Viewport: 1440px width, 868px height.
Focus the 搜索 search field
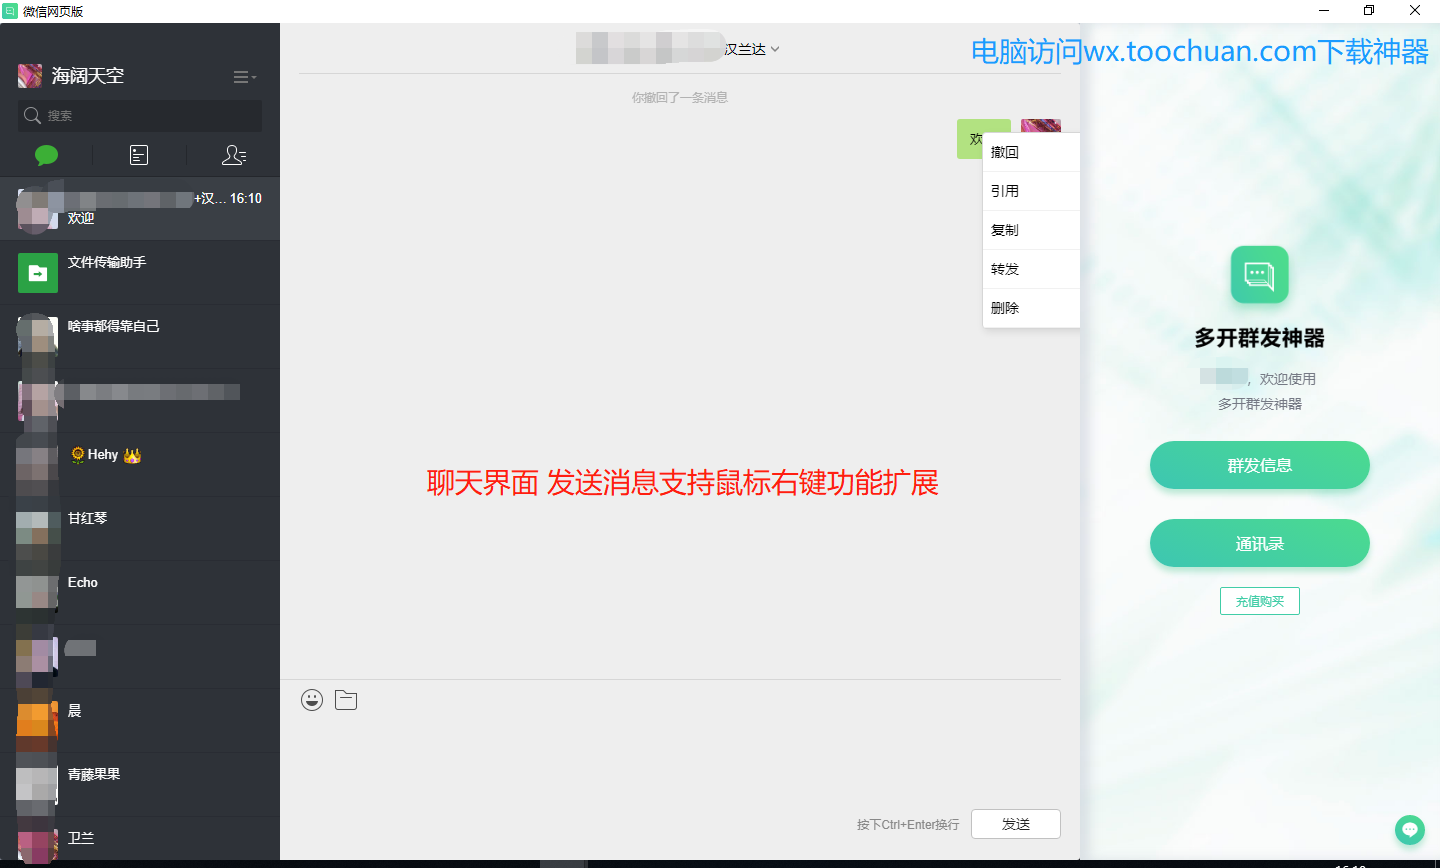click(140, 115)
